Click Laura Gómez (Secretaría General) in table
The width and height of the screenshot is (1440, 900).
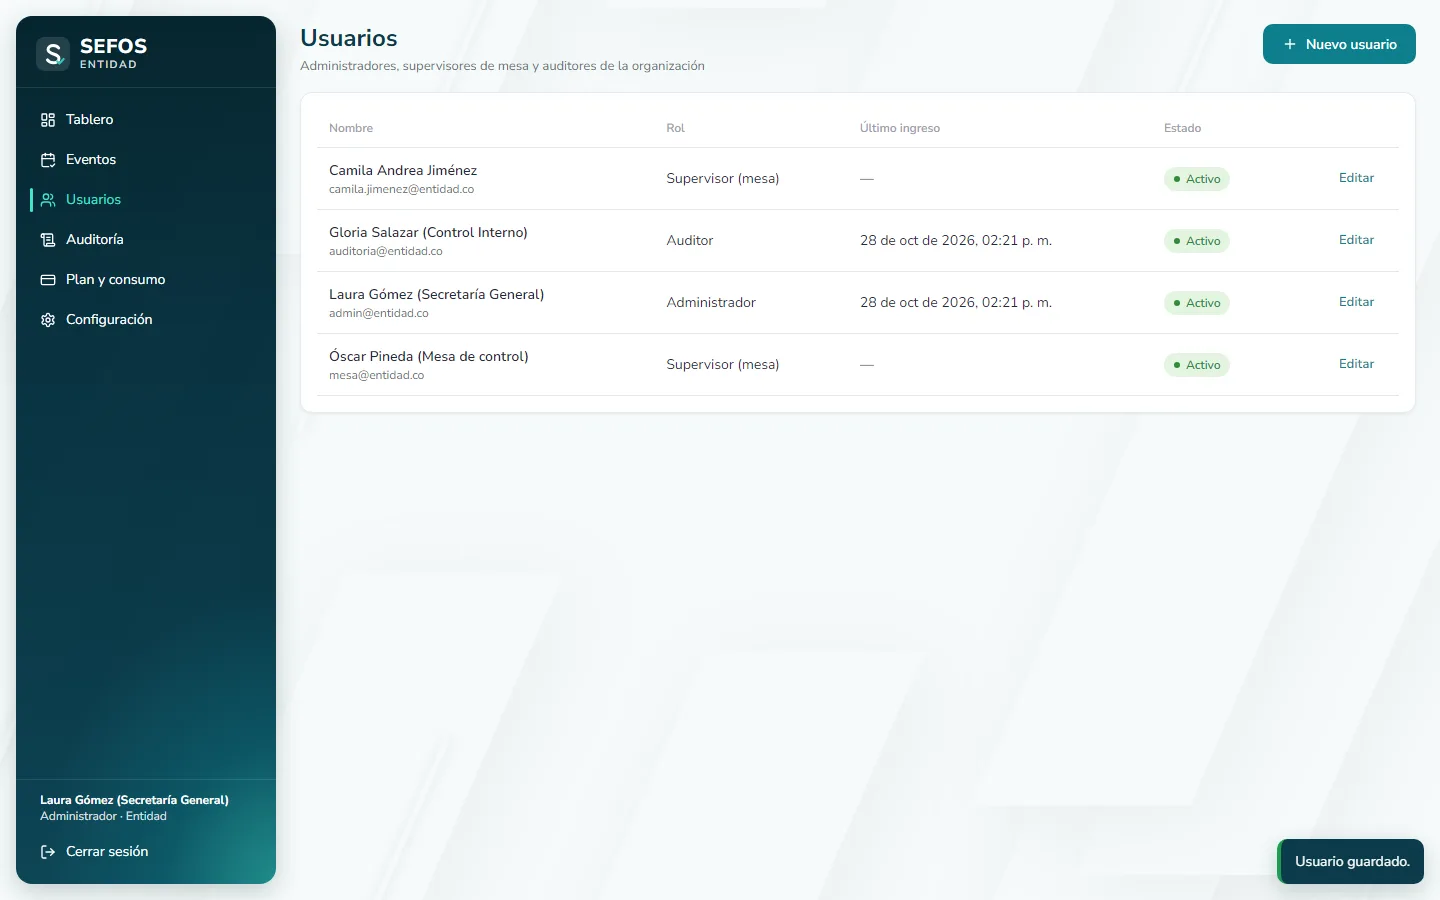point(436,294)
